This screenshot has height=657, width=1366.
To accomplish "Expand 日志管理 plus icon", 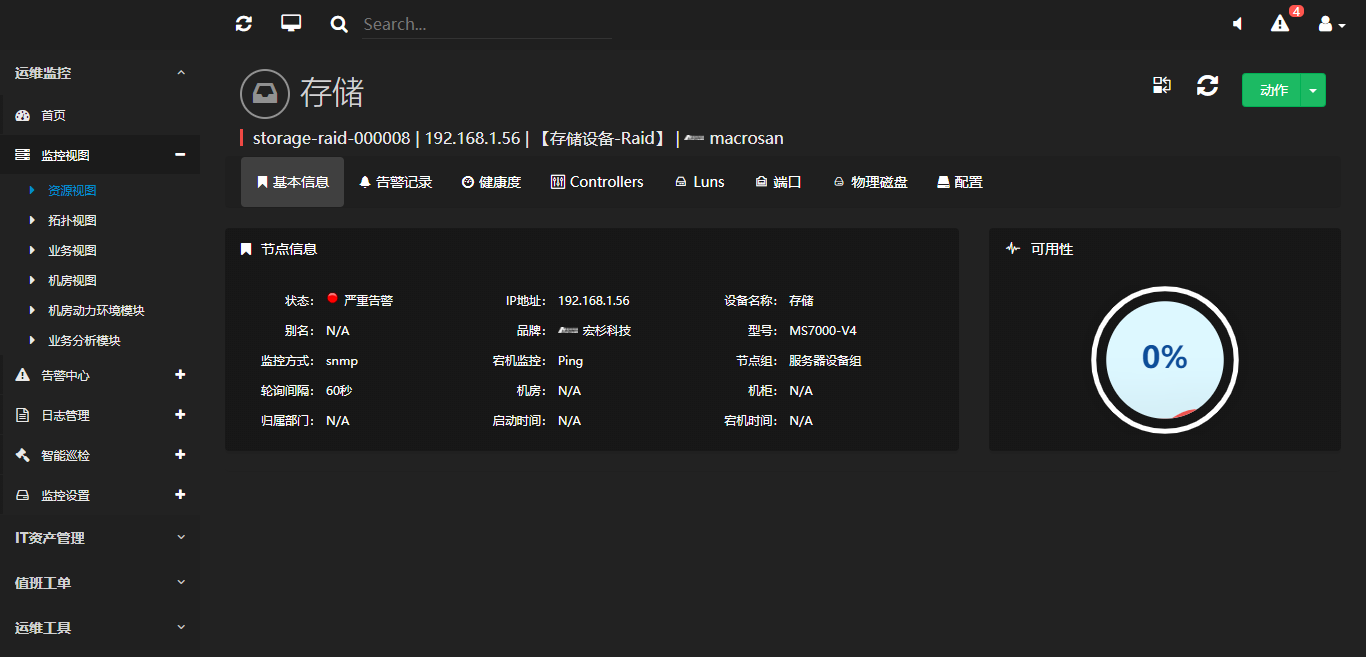I will point(181,415).
